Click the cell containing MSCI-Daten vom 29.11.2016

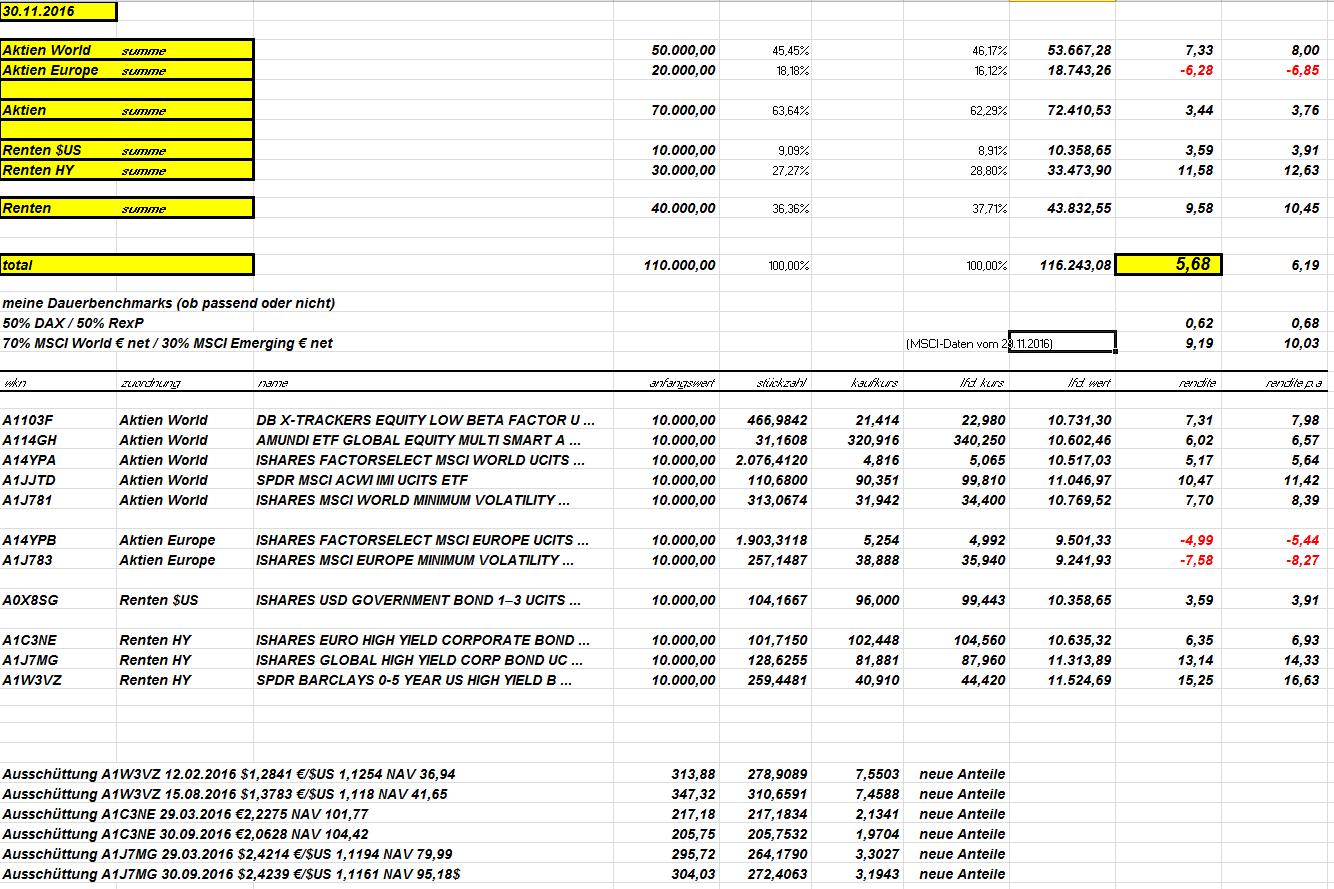979,343
